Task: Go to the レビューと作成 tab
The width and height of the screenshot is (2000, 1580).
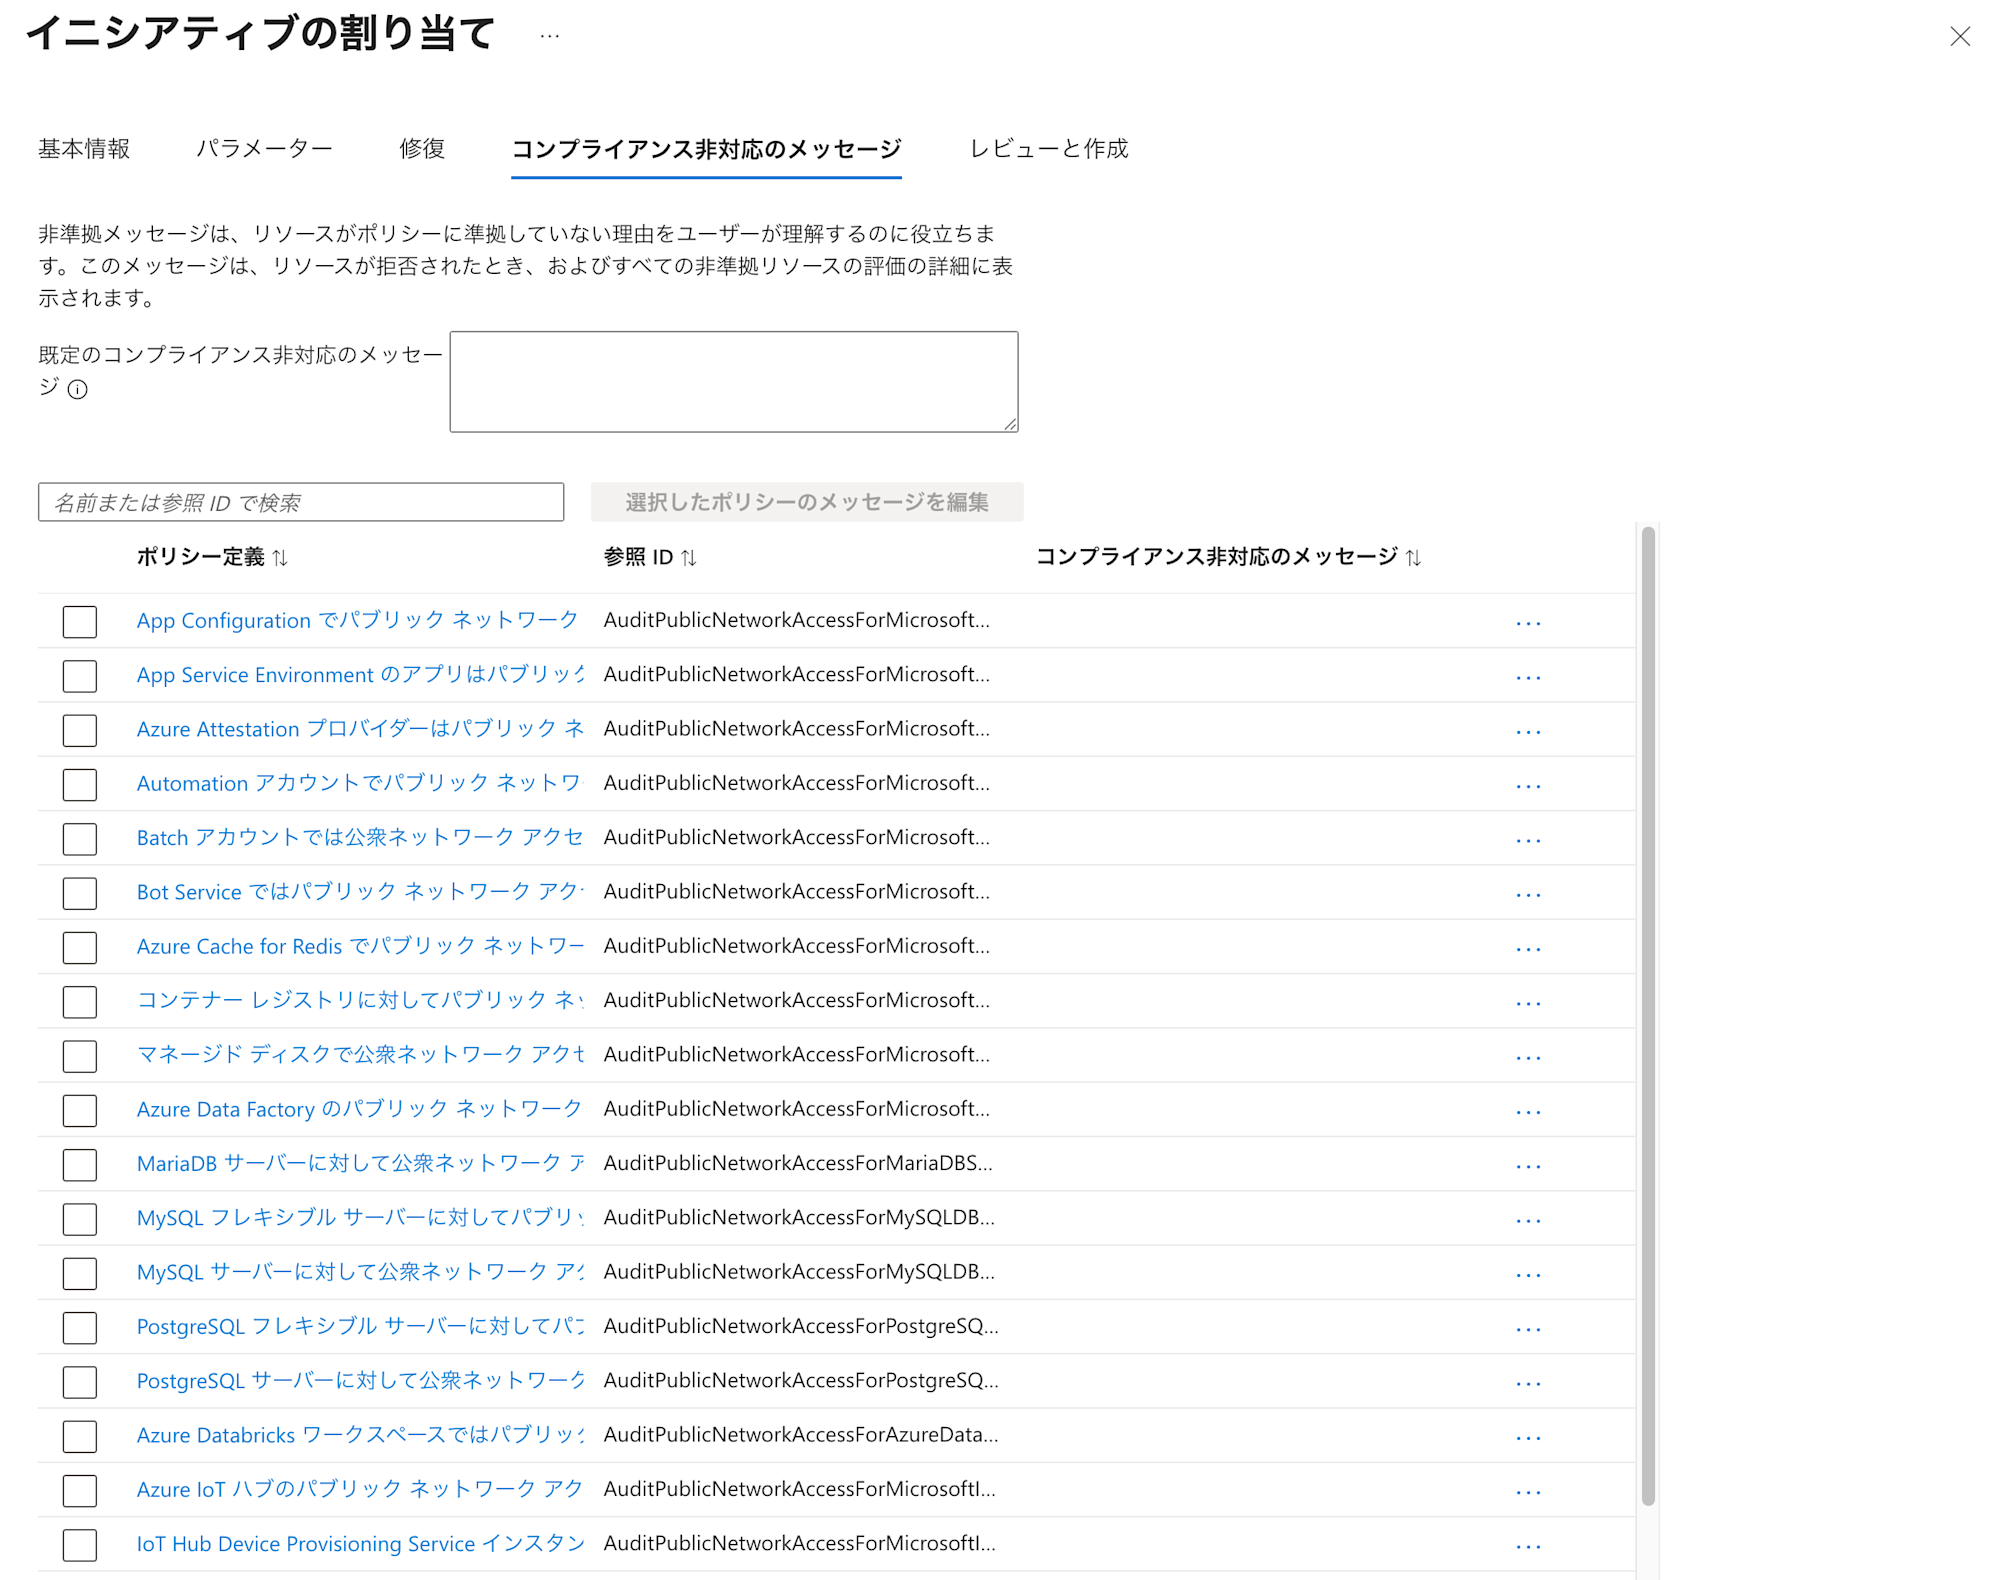Action: point(1048,149)
